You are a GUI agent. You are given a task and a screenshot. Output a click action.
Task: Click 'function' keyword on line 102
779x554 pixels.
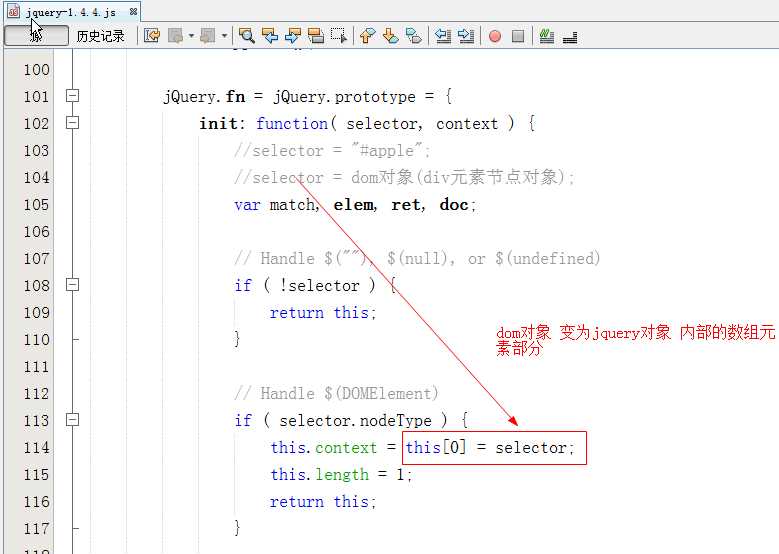click(x=292, y=123)
